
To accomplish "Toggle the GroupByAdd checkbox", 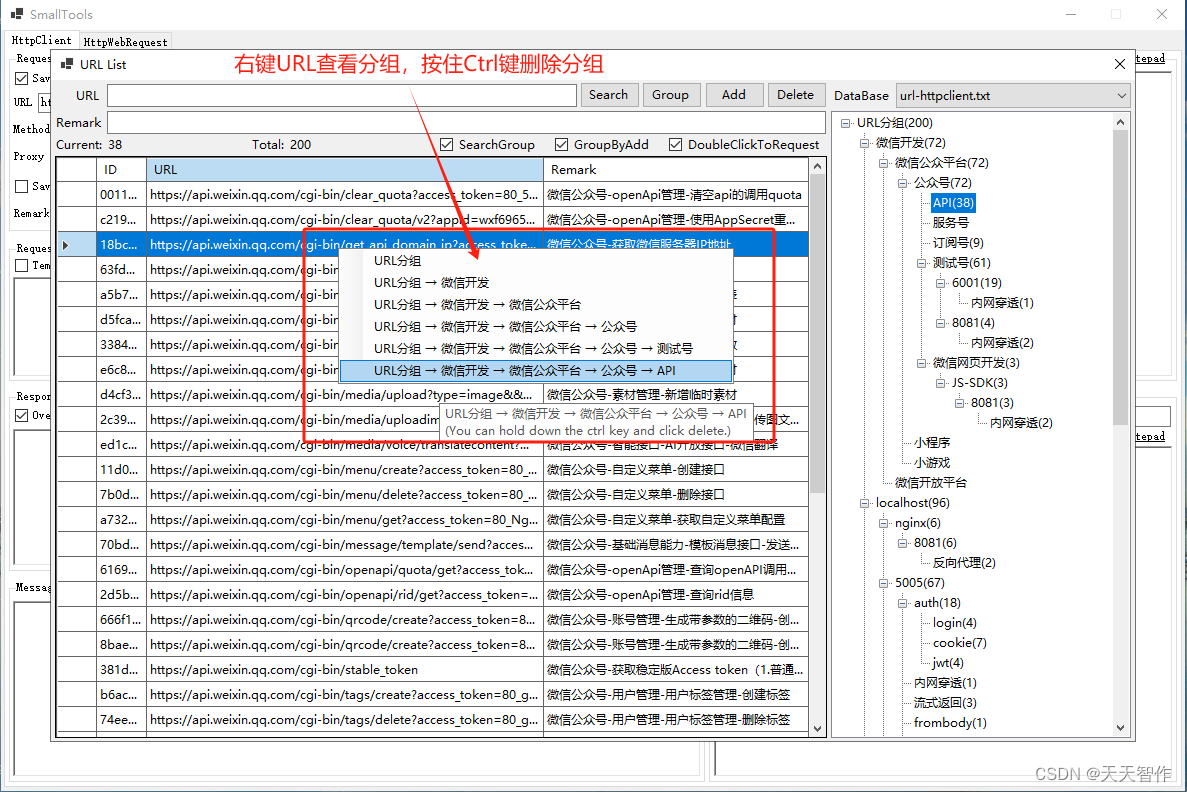I will [561, 144].
